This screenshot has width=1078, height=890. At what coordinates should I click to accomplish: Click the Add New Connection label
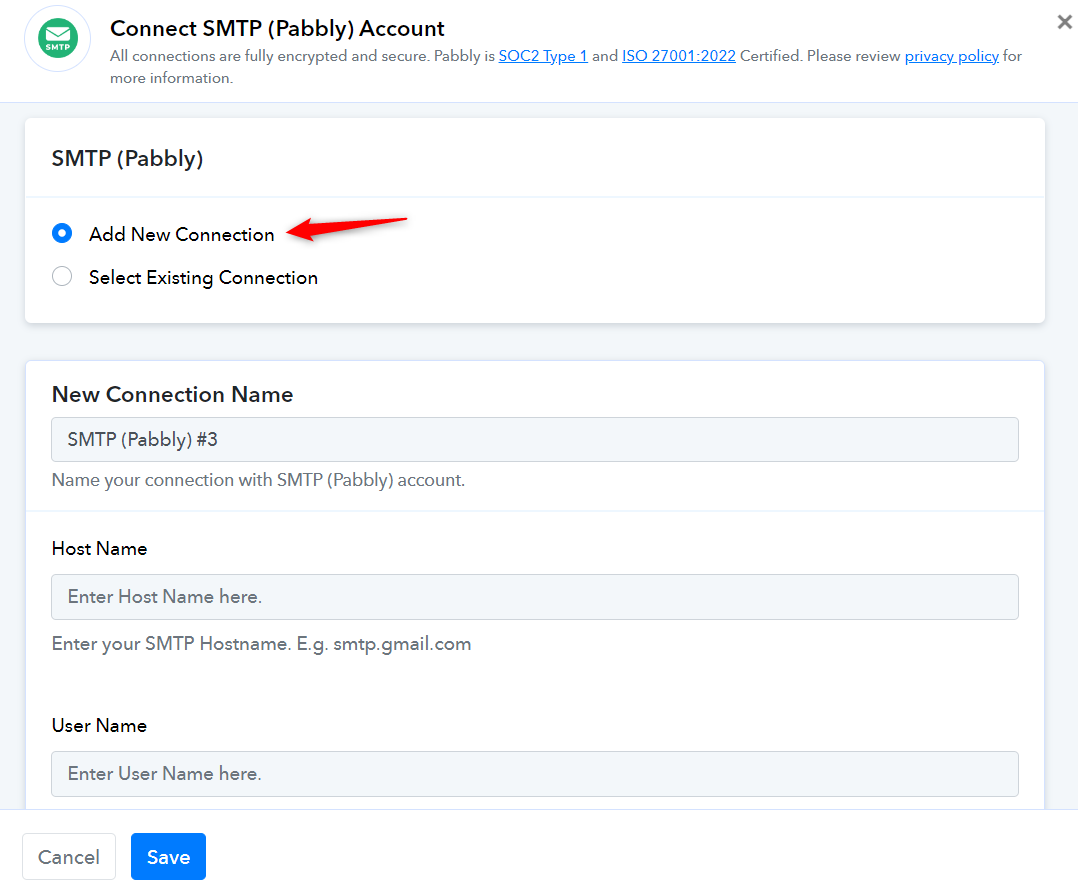pyautogui.click(x=182, y=234)
